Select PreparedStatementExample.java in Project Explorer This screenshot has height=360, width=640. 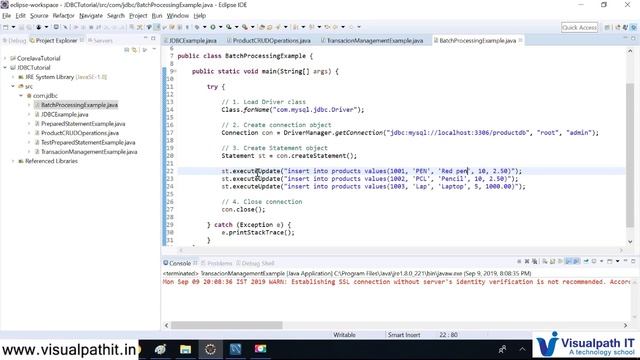tap(83, 124)
